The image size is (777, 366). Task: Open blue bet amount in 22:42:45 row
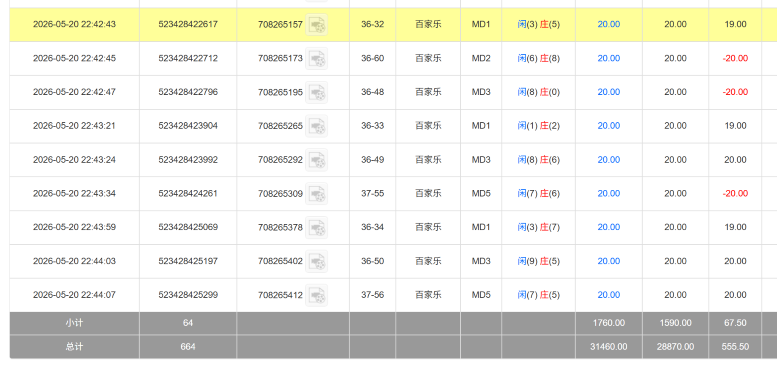(x=609, y=58)
